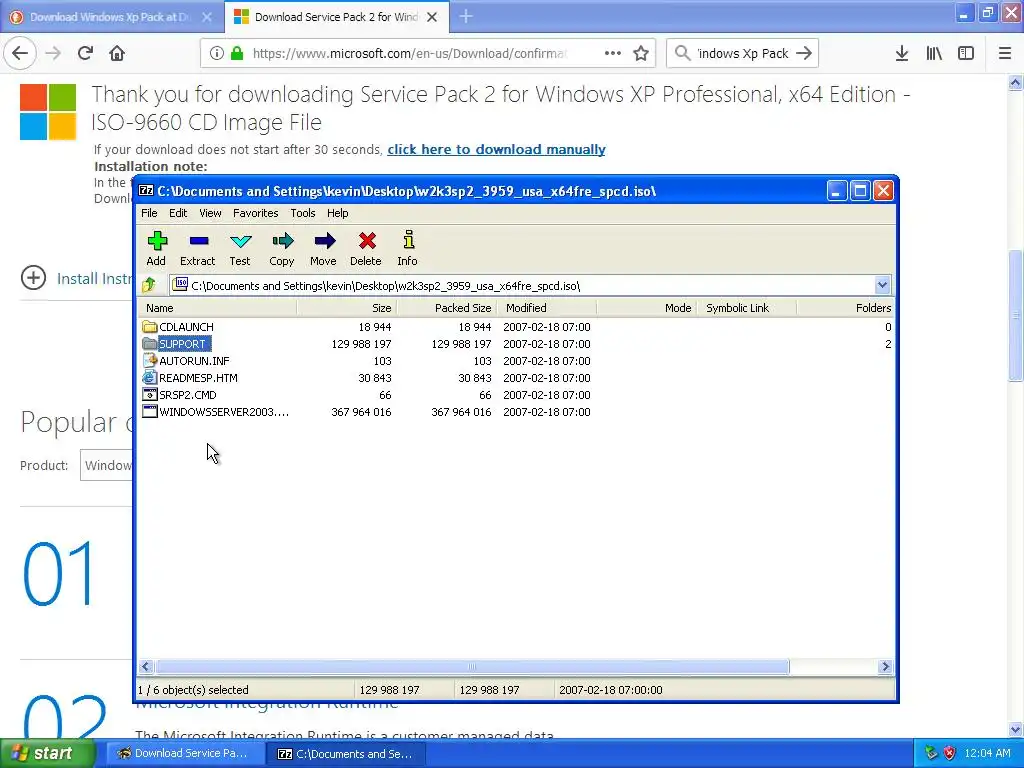Expand the 7-Zip address path dropdown
1024x768 pixels.
[x=882, y=285]
